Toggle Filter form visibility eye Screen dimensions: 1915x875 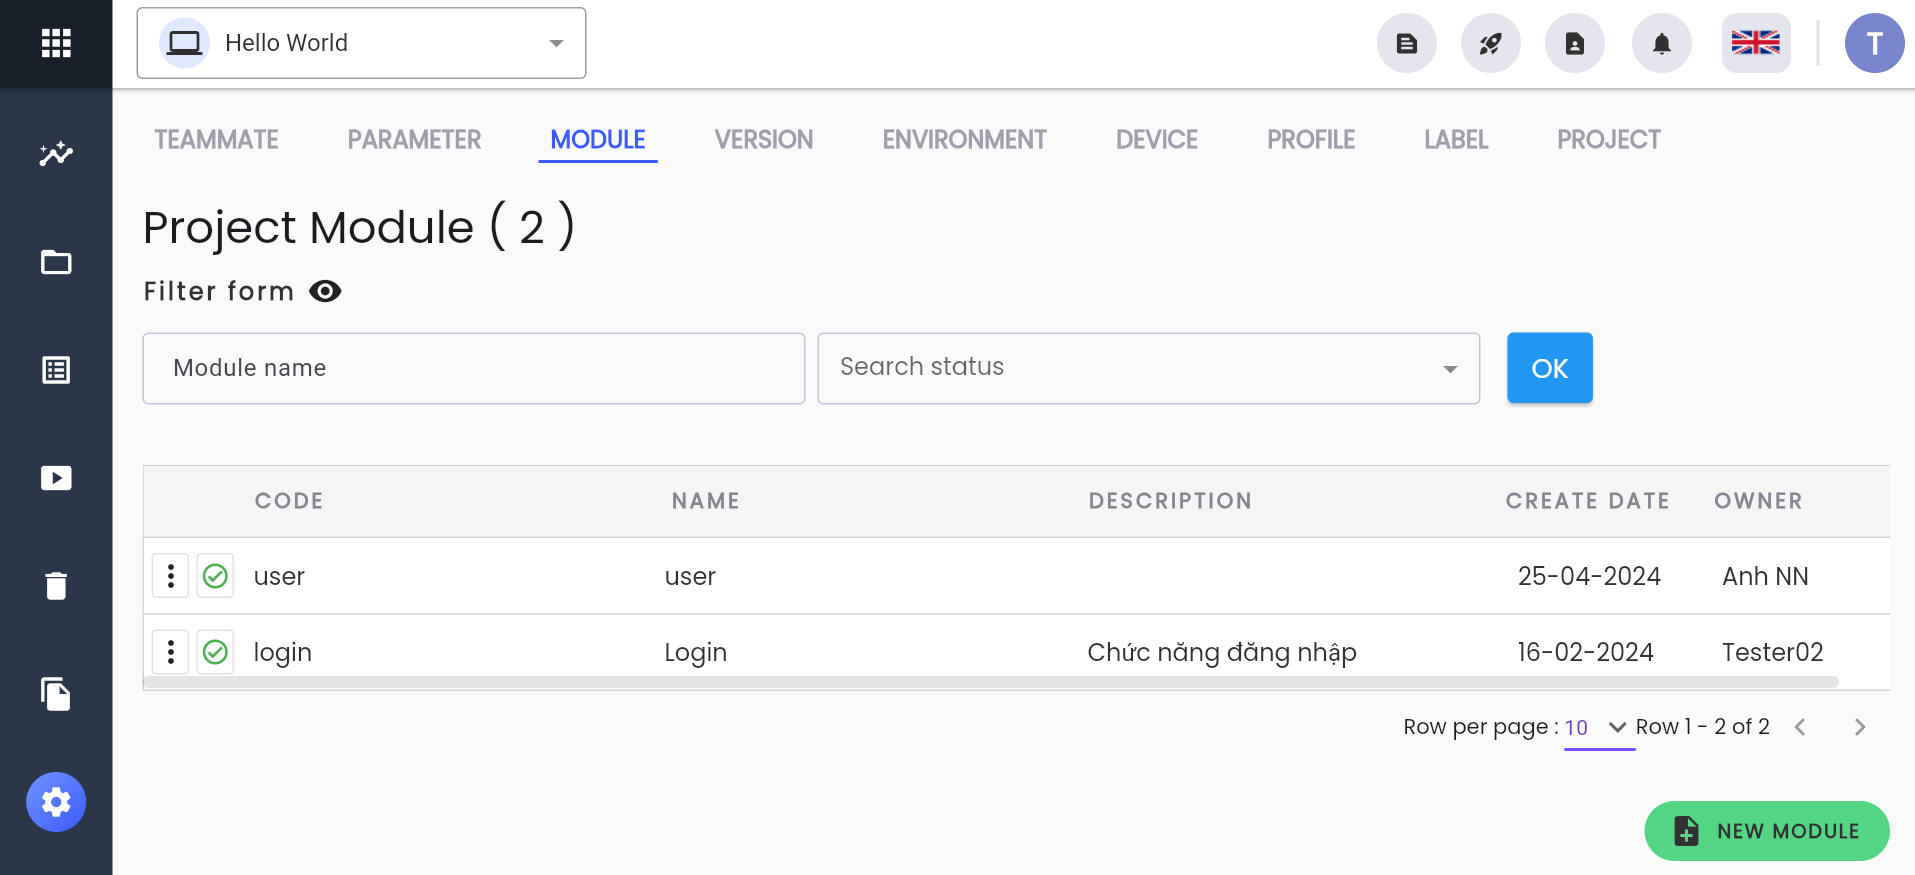click(x=325, y=291)
